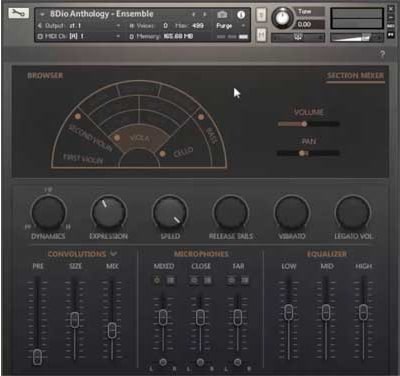400x376 pixels.
Task: Click the Tune value field 0.00
Action: (x=309, y=24)
